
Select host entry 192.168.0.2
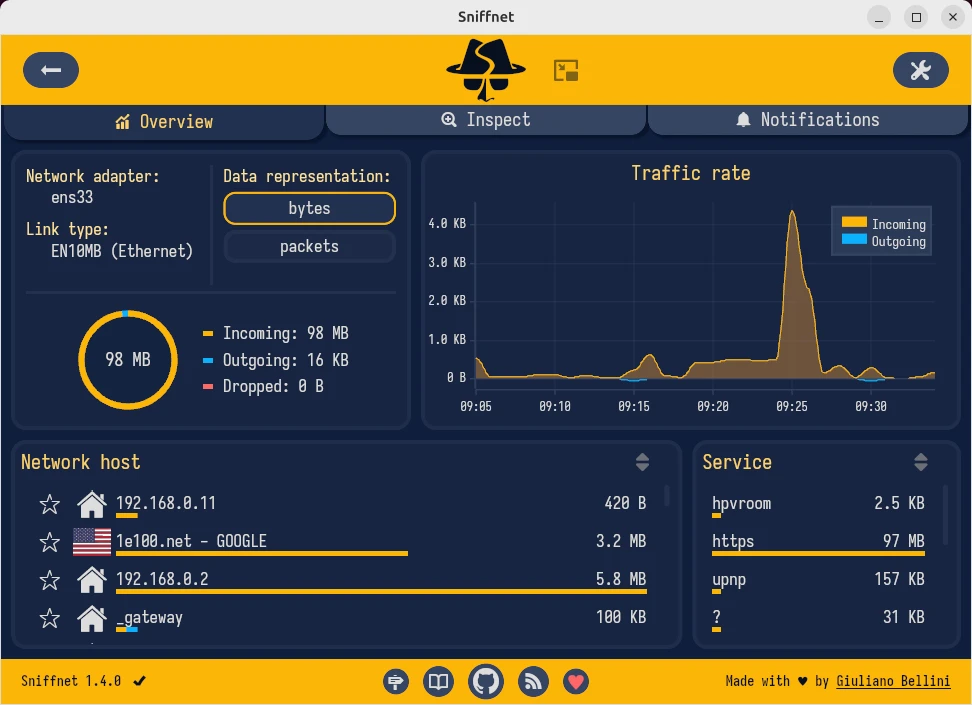click(x=381, y=580)
